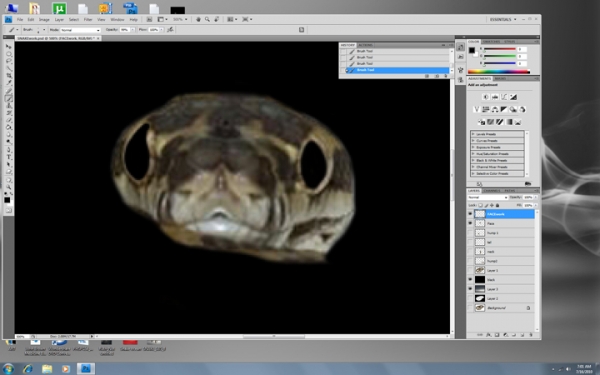Add a Black & White adjustment
This screenshot has height=375, width=600.
click(504, 109)
